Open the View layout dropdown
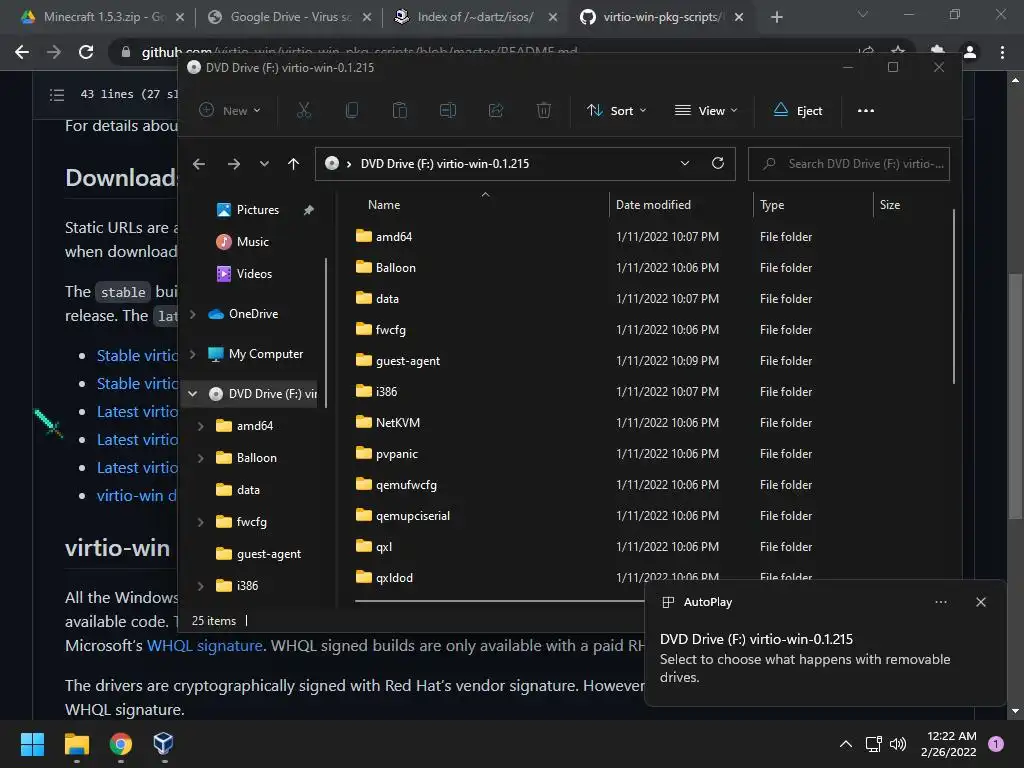 pos(706,110)
